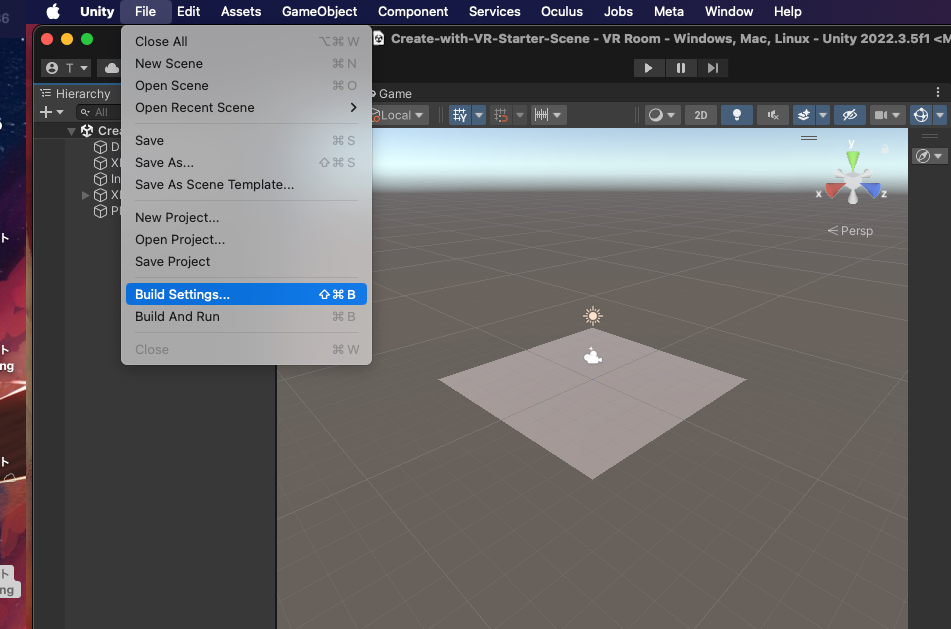Toggle grid snapping icon
This screenshot has height=629, width=951.
click(501, 115)
